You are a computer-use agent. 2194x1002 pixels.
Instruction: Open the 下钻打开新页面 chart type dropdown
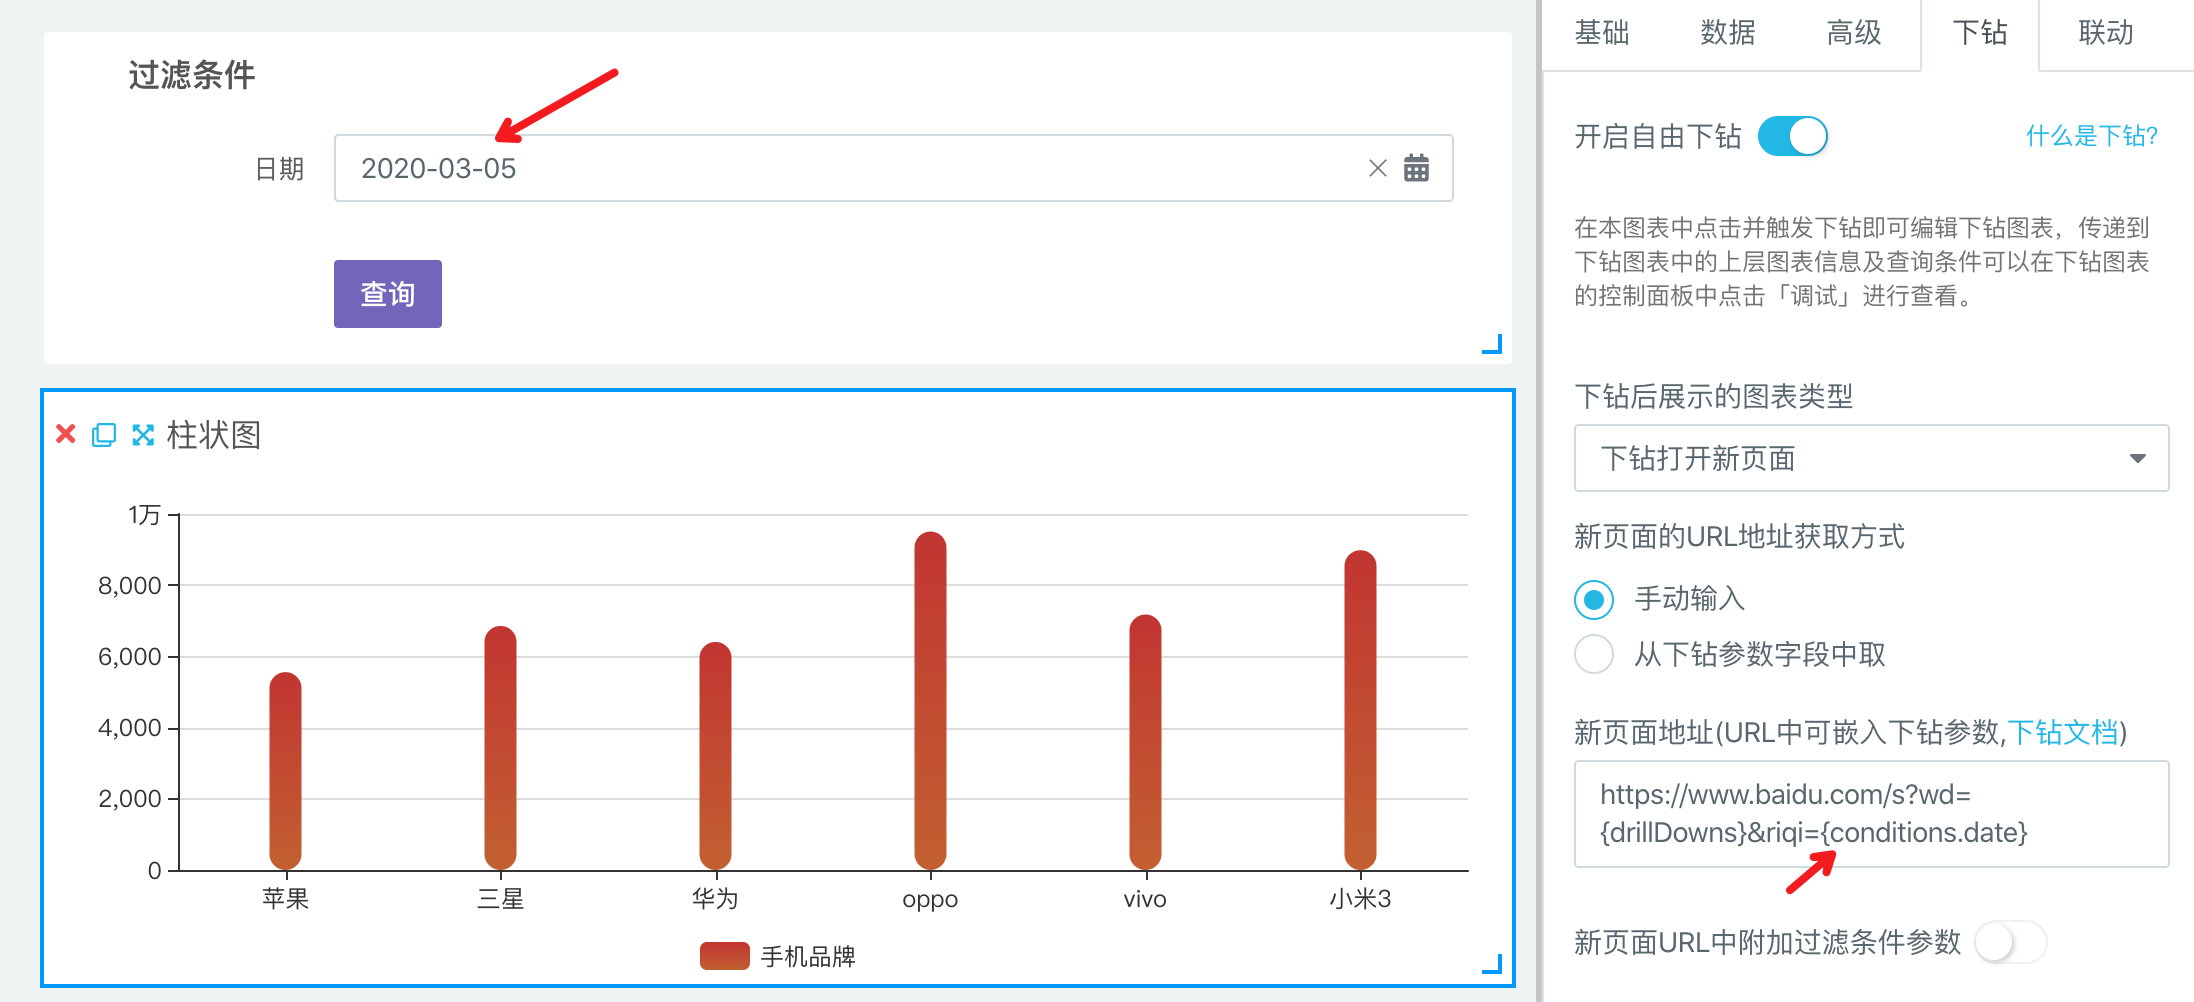(1871, 458)
